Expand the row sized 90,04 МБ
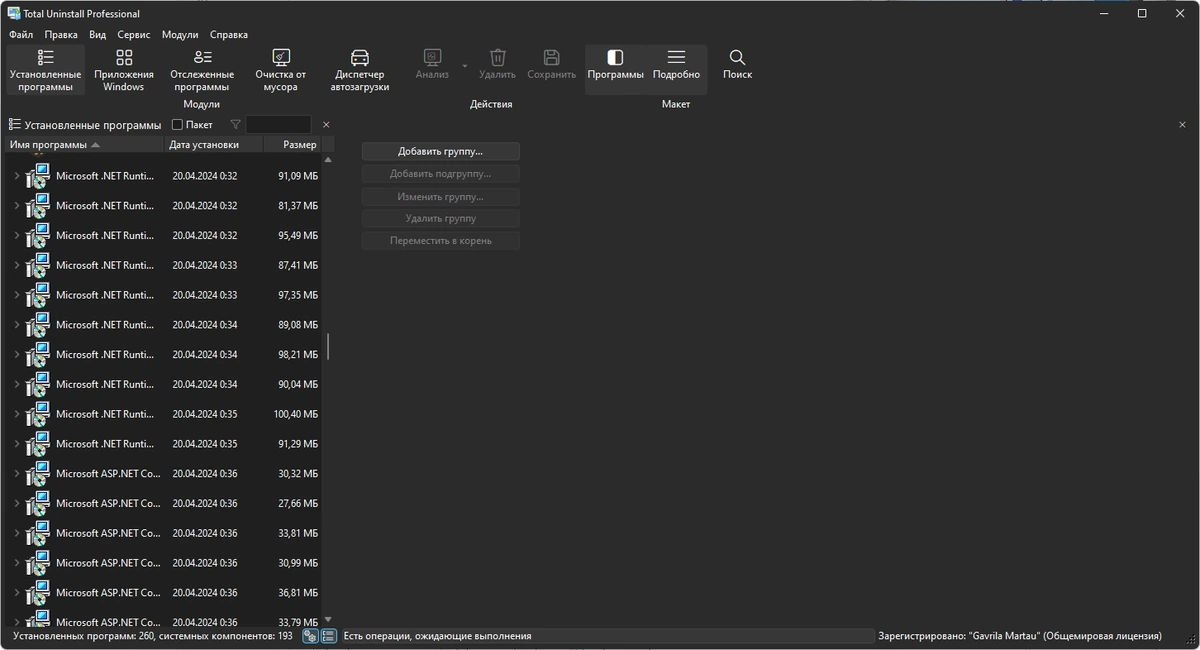Screen dimensions: 1200x650 16,384
